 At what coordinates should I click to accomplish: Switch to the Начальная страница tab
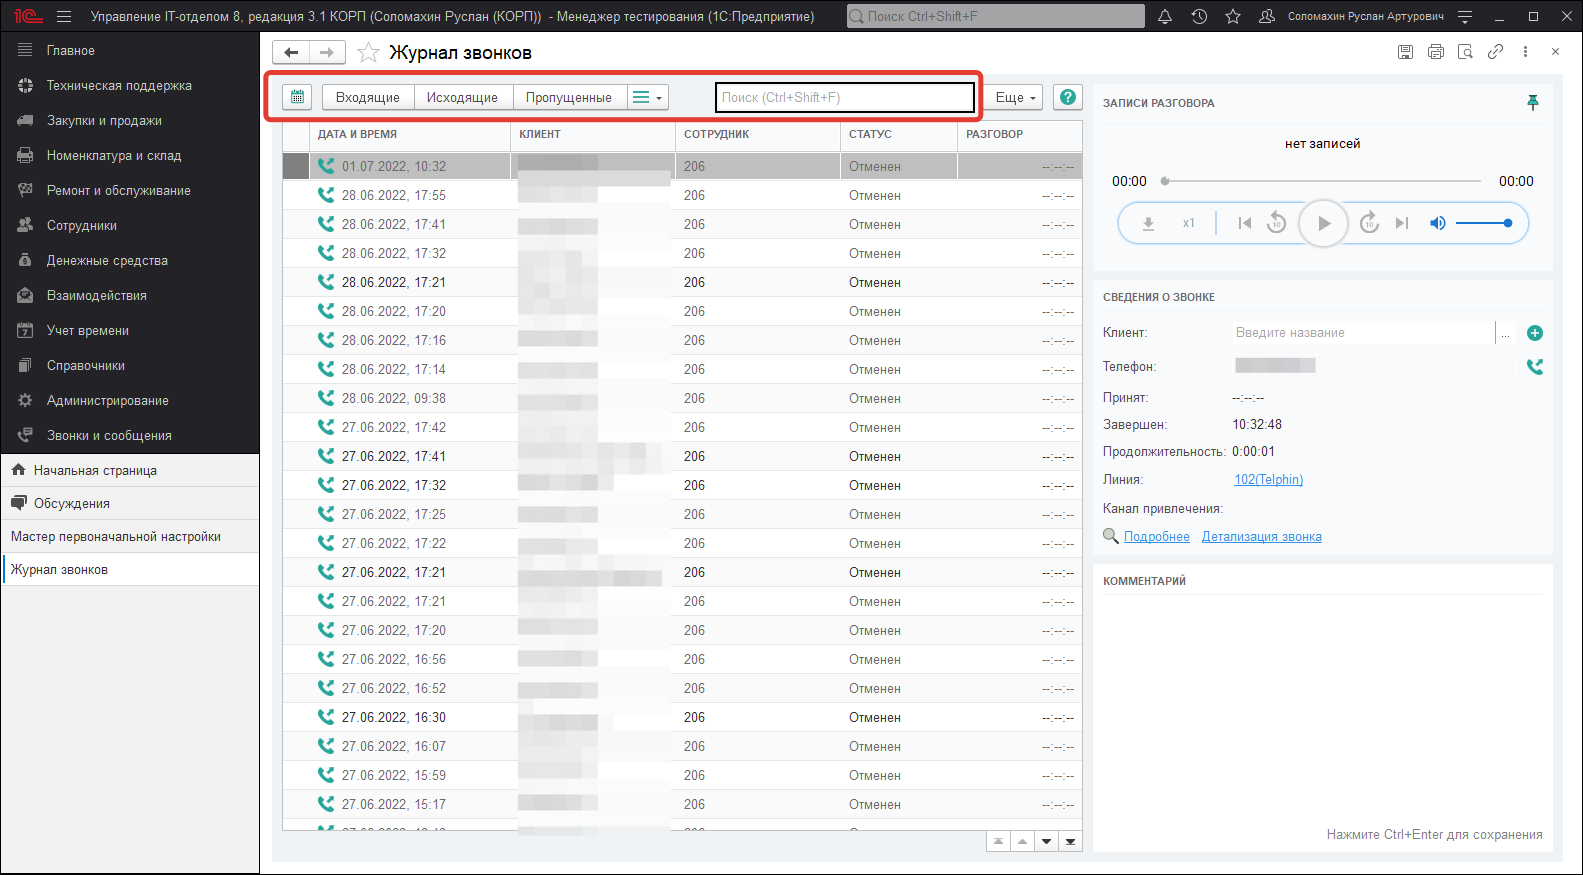(x=95, y=471)
